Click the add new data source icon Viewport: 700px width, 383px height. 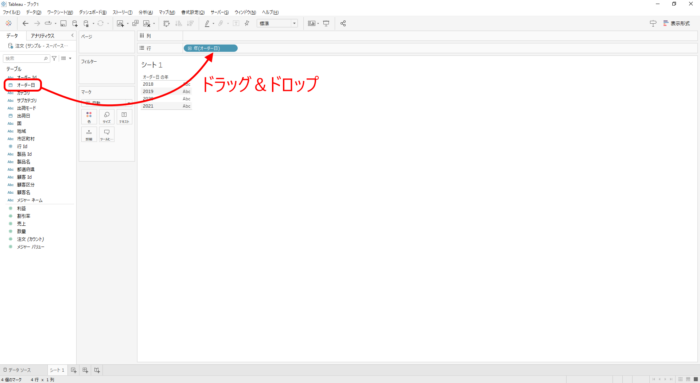point(75,23)
